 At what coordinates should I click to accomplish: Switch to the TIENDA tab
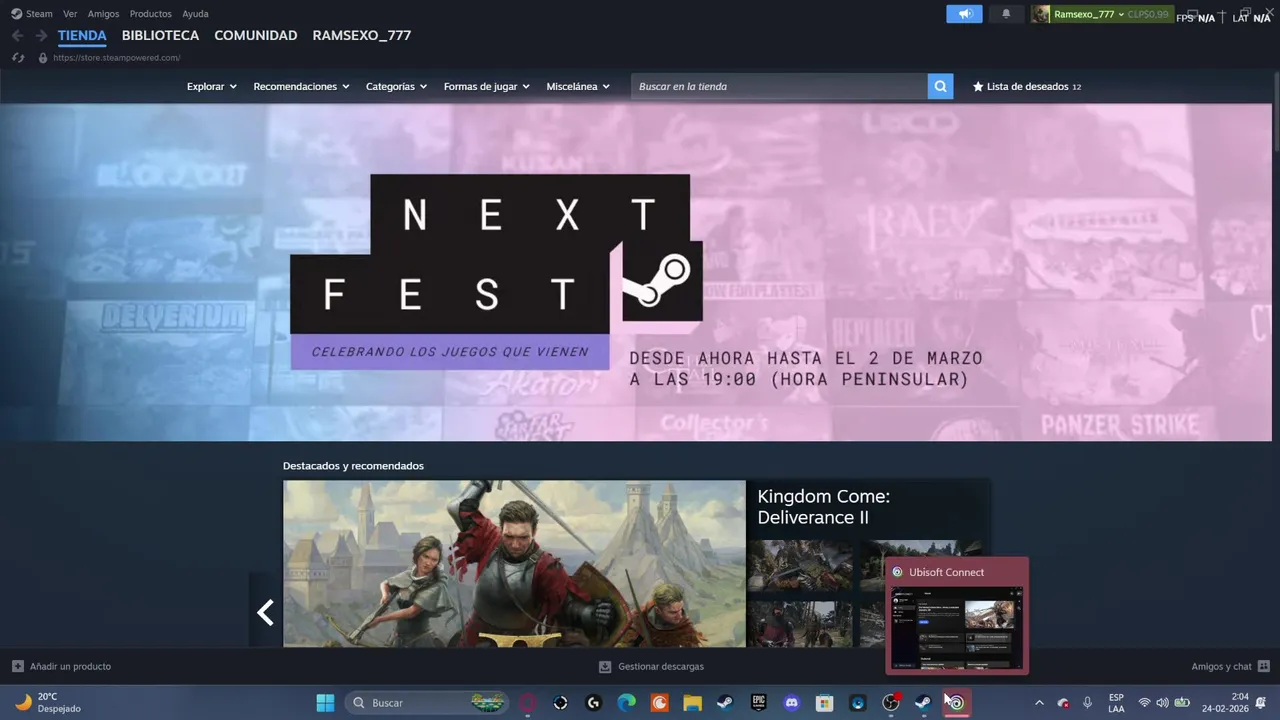pyautogui.click(x=82, y=35)
